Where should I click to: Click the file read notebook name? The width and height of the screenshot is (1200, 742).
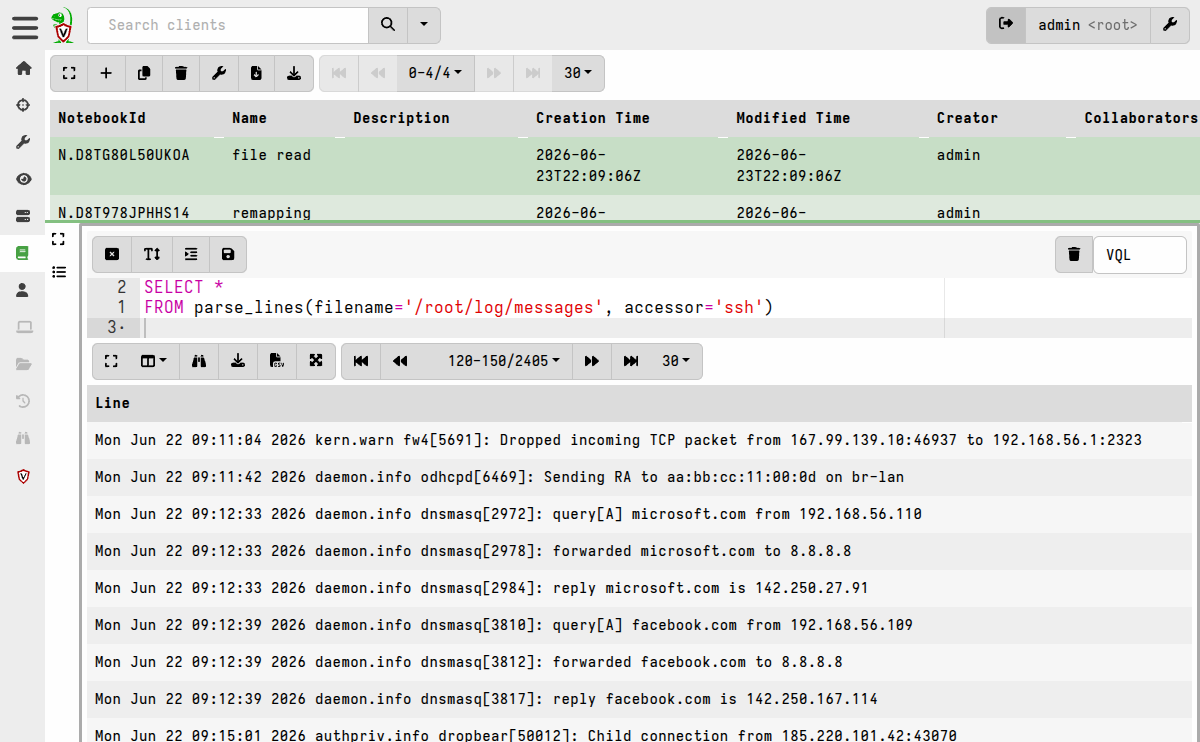[x=271, y=155]
